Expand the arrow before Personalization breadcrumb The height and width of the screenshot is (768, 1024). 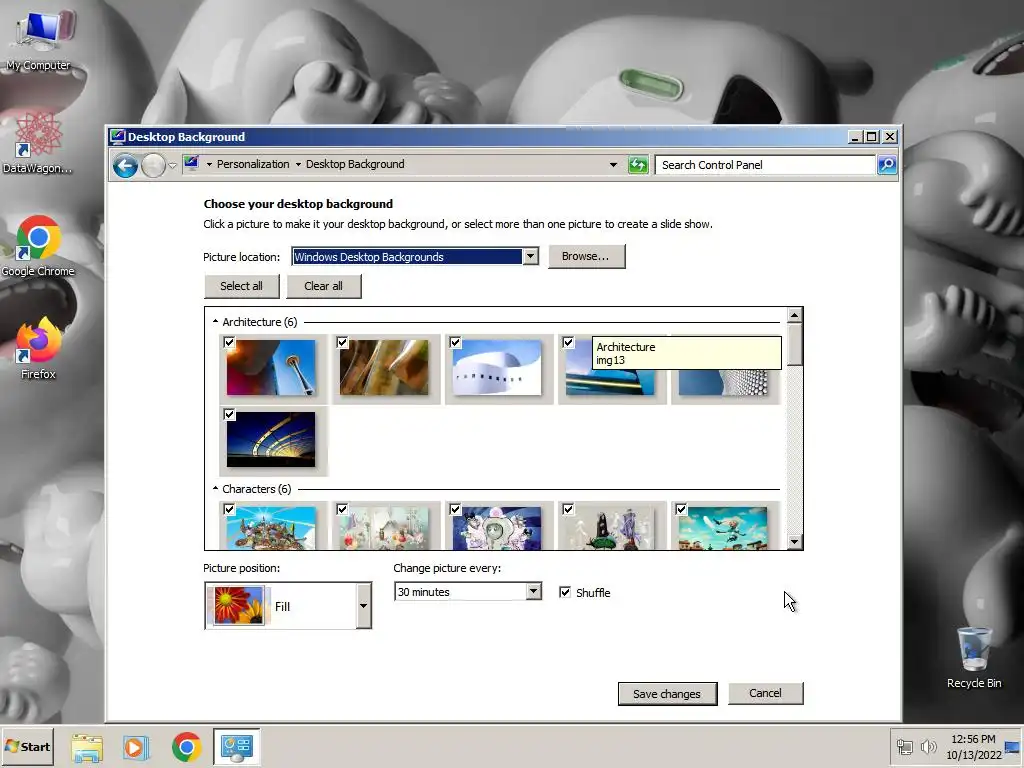click(x=209, y=165)
